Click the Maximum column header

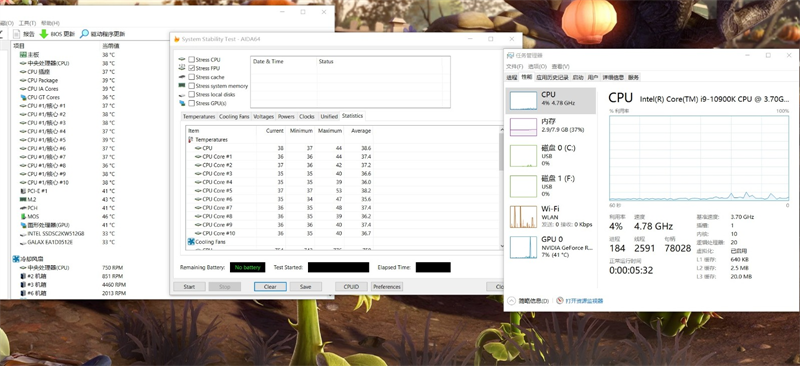click(x=330, y=131)
